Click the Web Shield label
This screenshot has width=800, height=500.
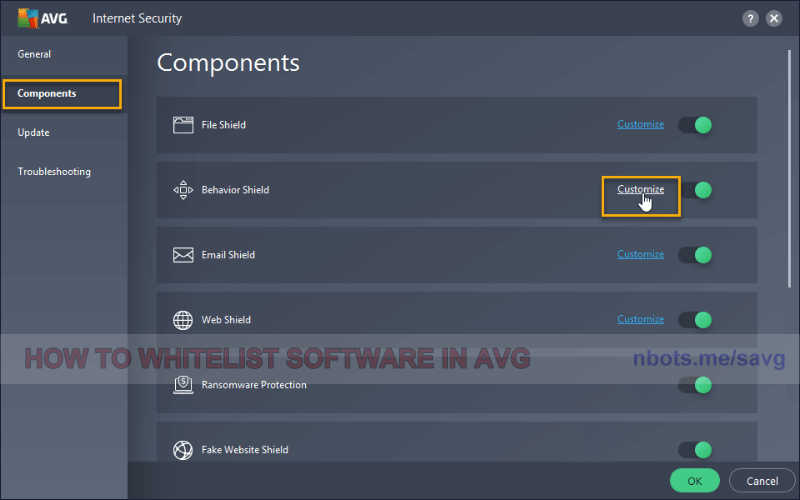pyautogui.click(x=226, y=320)
